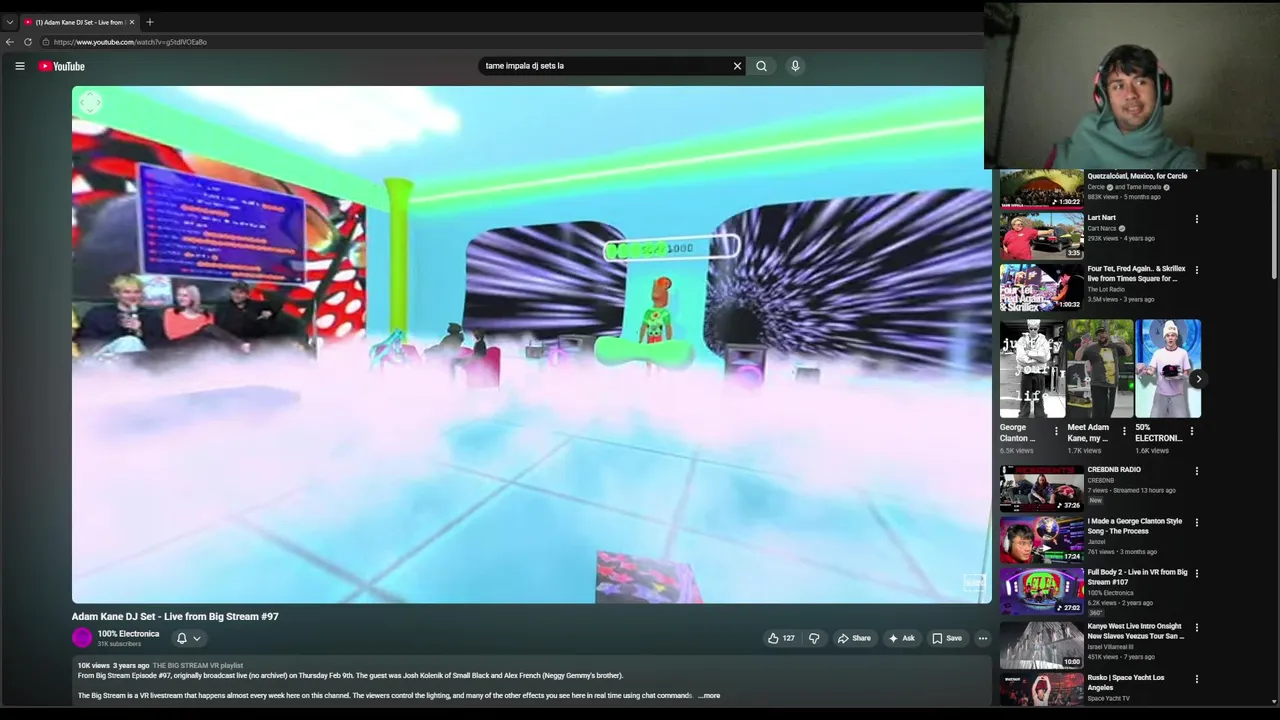This screenshot has width=1280, height=720.
Task: Click the Cart Narcs channel name
Action: (1102, 228)
